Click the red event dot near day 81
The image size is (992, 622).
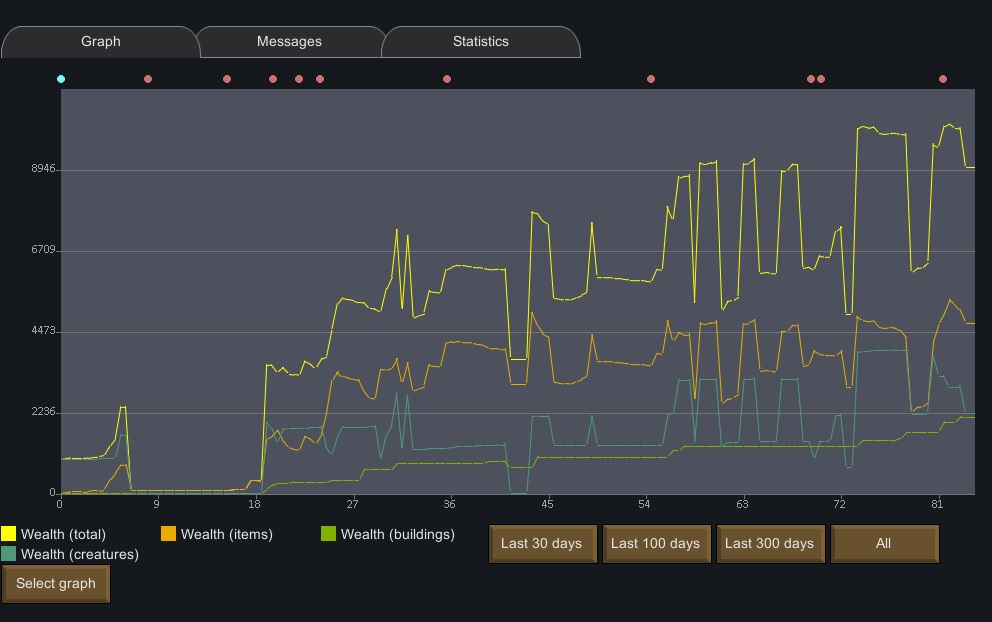coord(943,79)
